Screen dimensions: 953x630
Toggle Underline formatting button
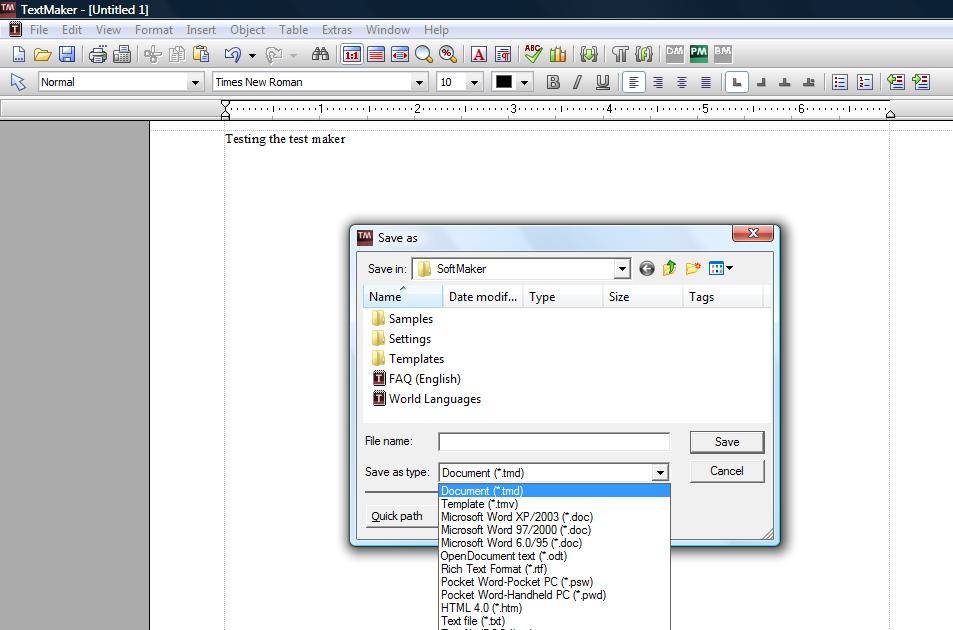[x=602, y=82]
